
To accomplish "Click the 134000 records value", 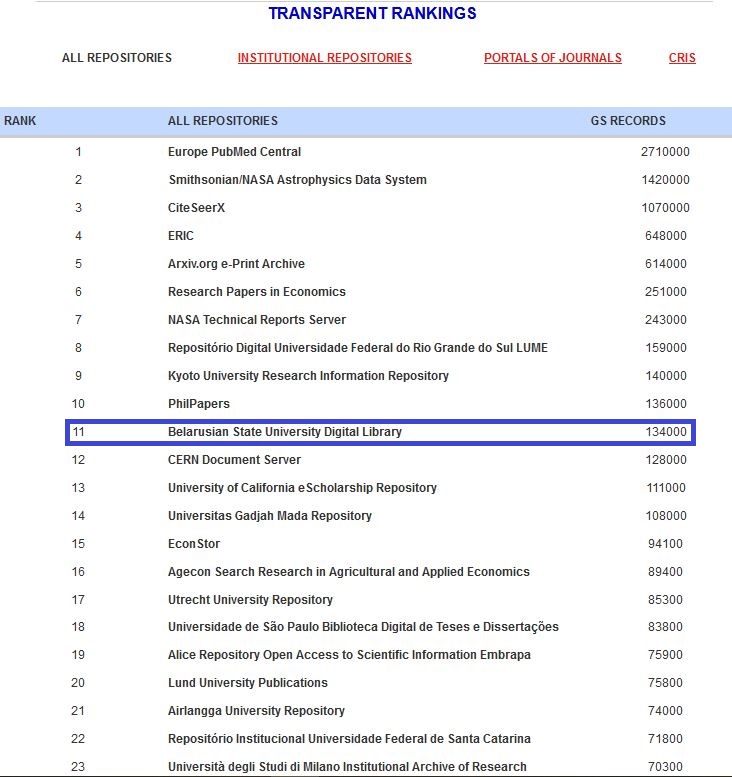I will pyautogui.click(x=666, y=432).
